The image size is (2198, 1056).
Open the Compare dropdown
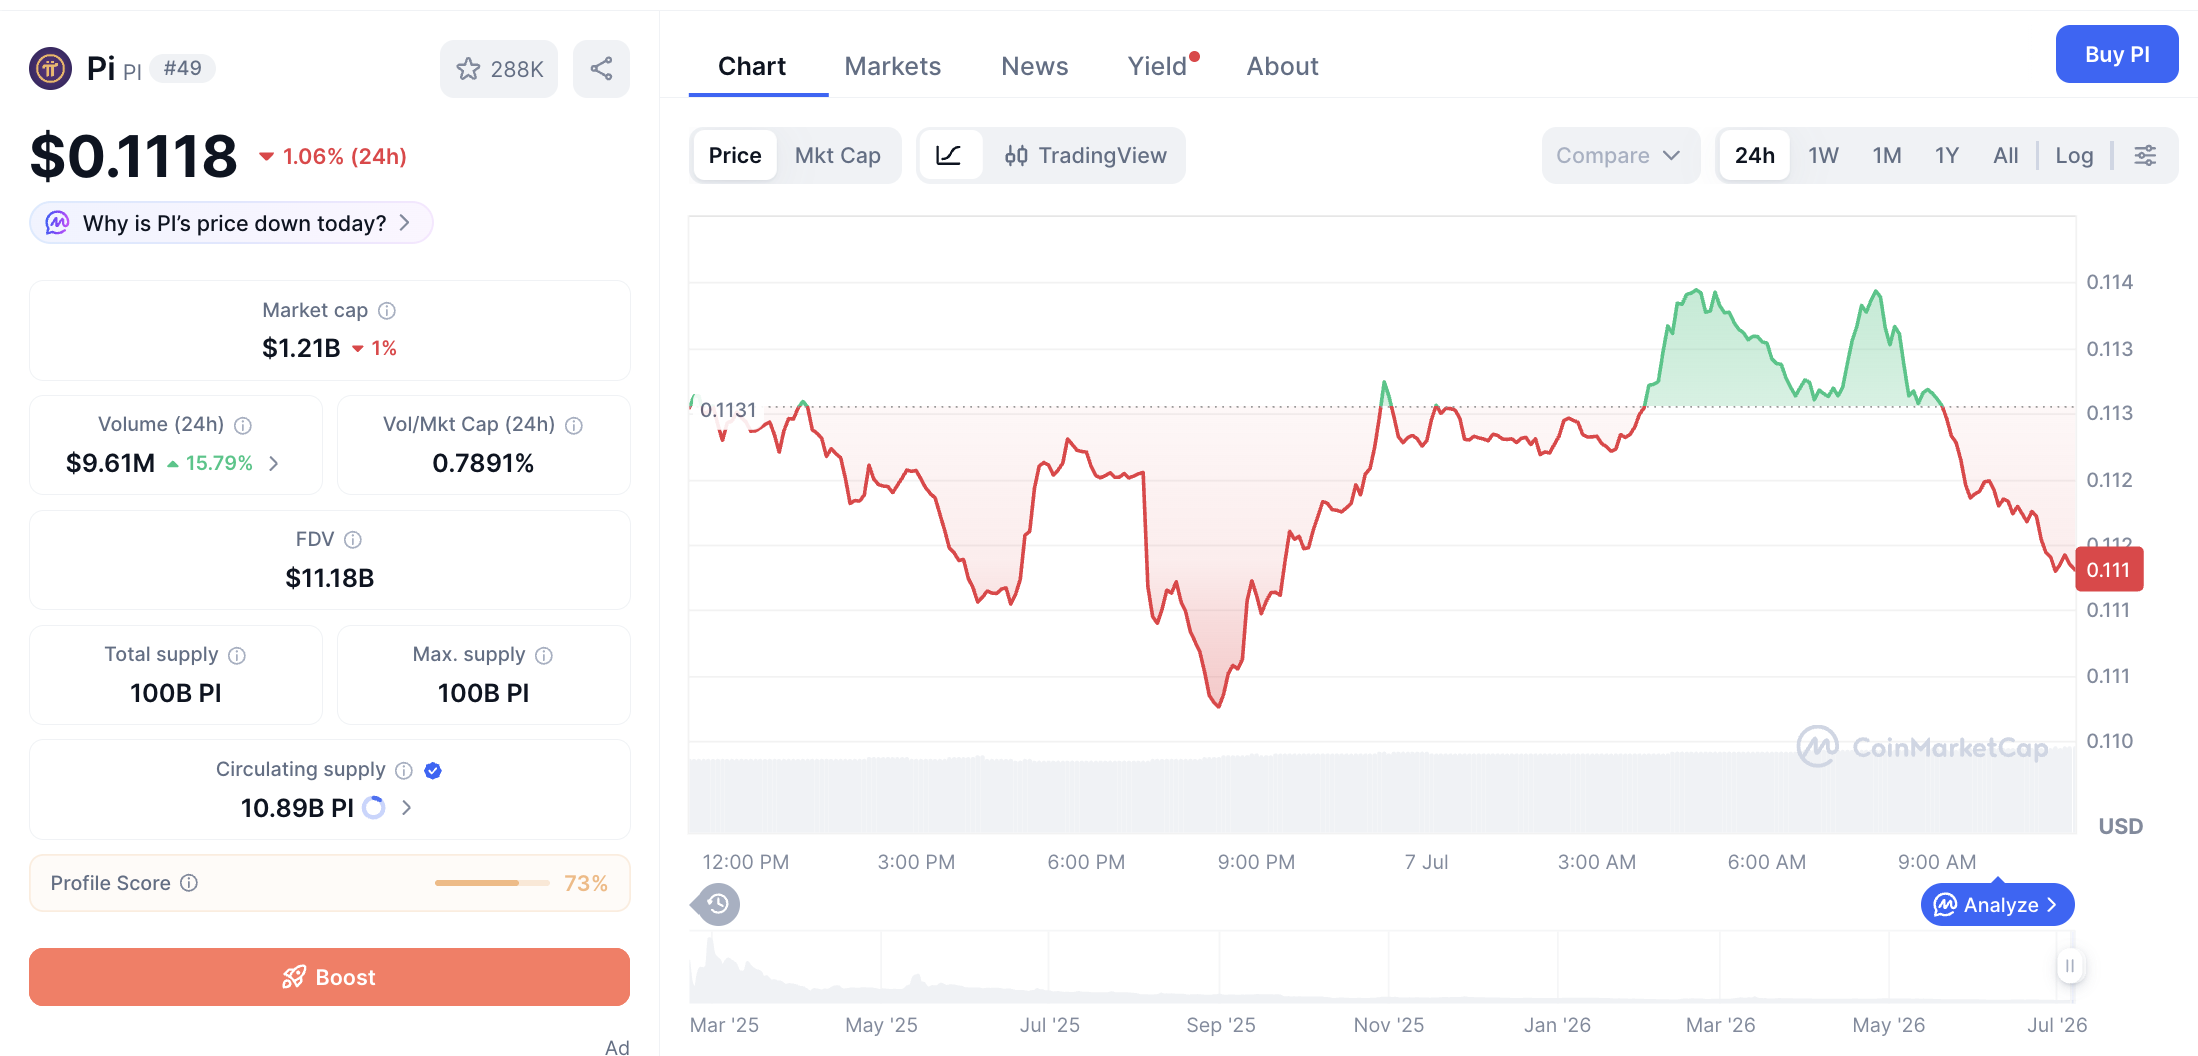(1620, 155)
